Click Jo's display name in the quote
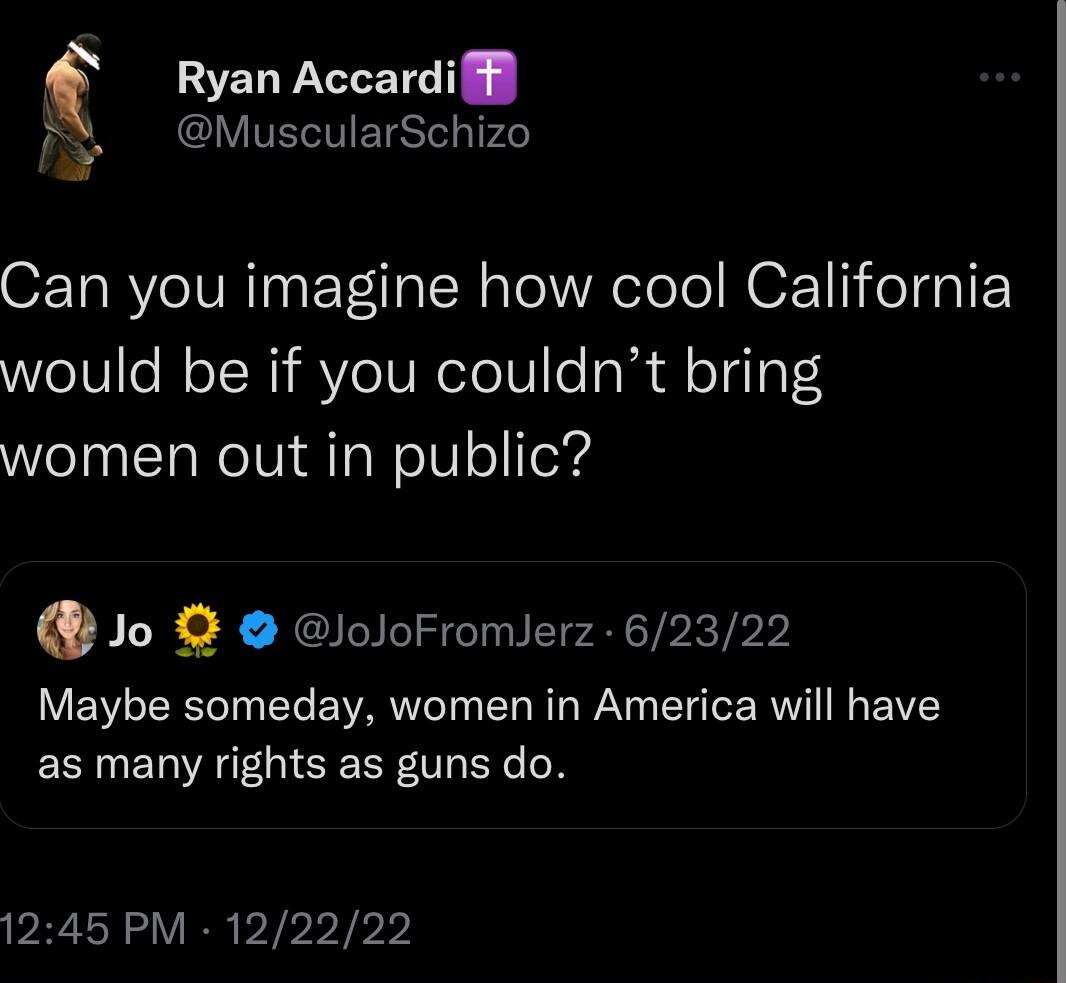The image size is (1066, 983). click(x=132, y=630)
